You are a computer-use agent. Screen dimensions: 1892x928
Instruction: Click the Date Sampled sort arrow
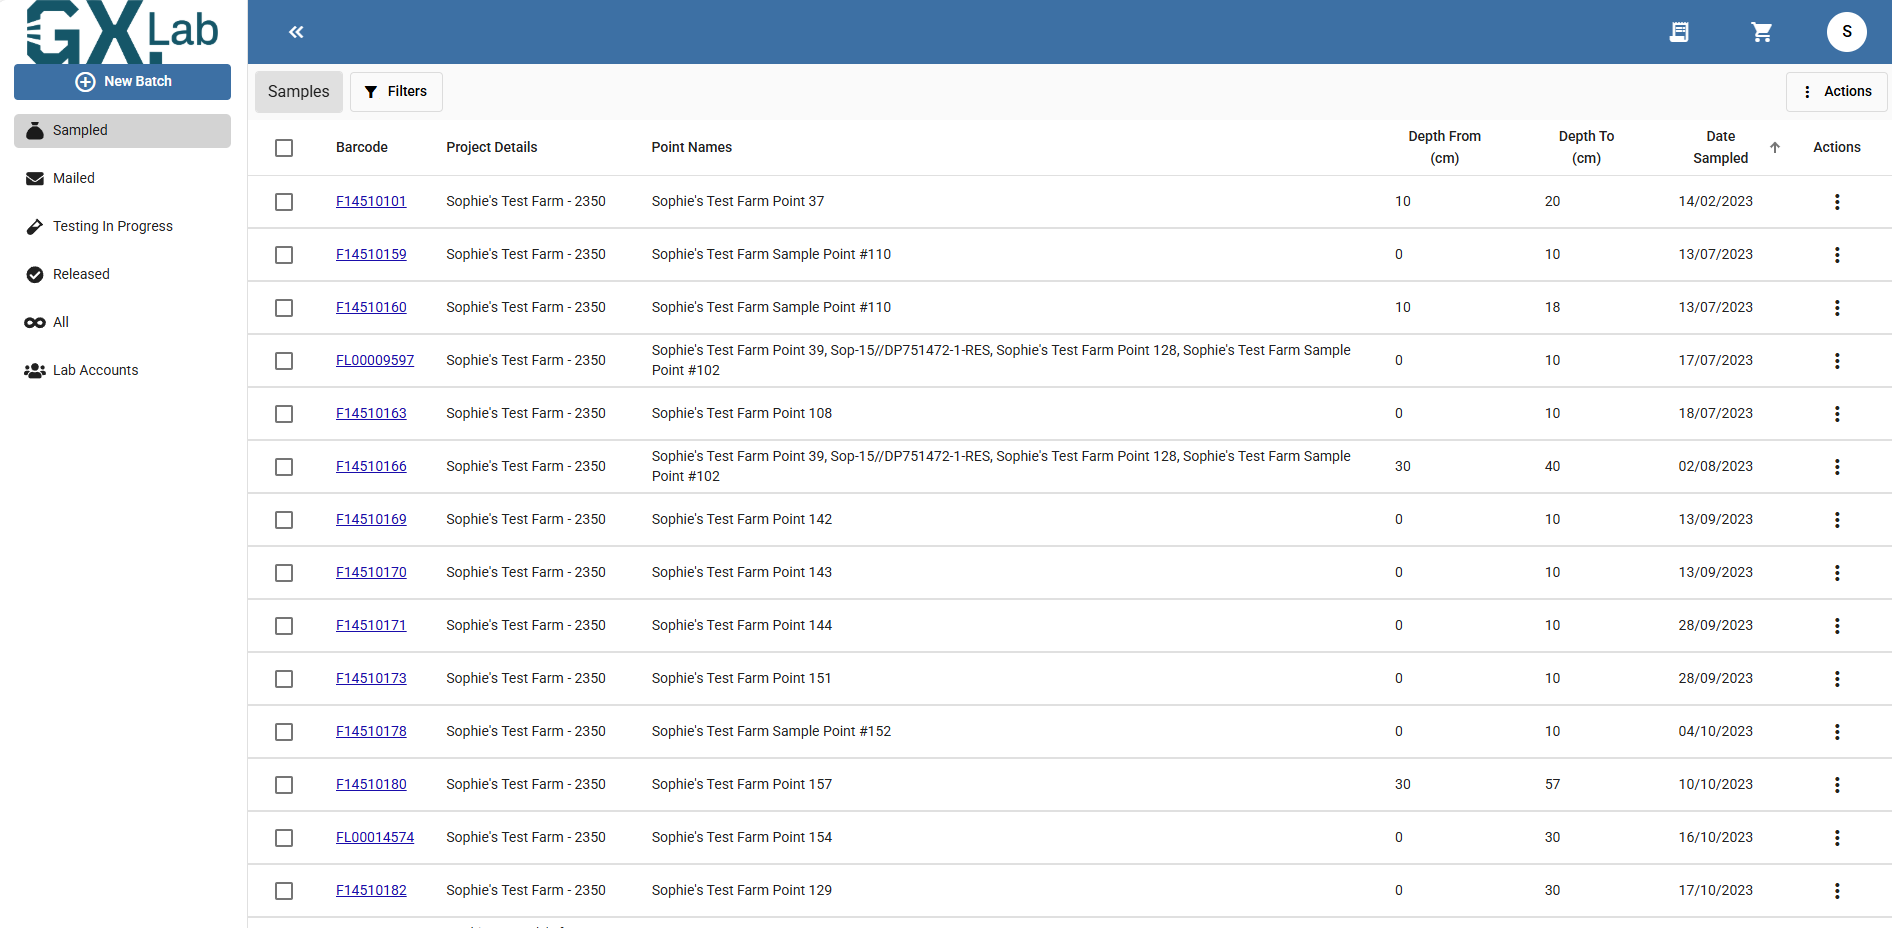tap(1775, 147)
